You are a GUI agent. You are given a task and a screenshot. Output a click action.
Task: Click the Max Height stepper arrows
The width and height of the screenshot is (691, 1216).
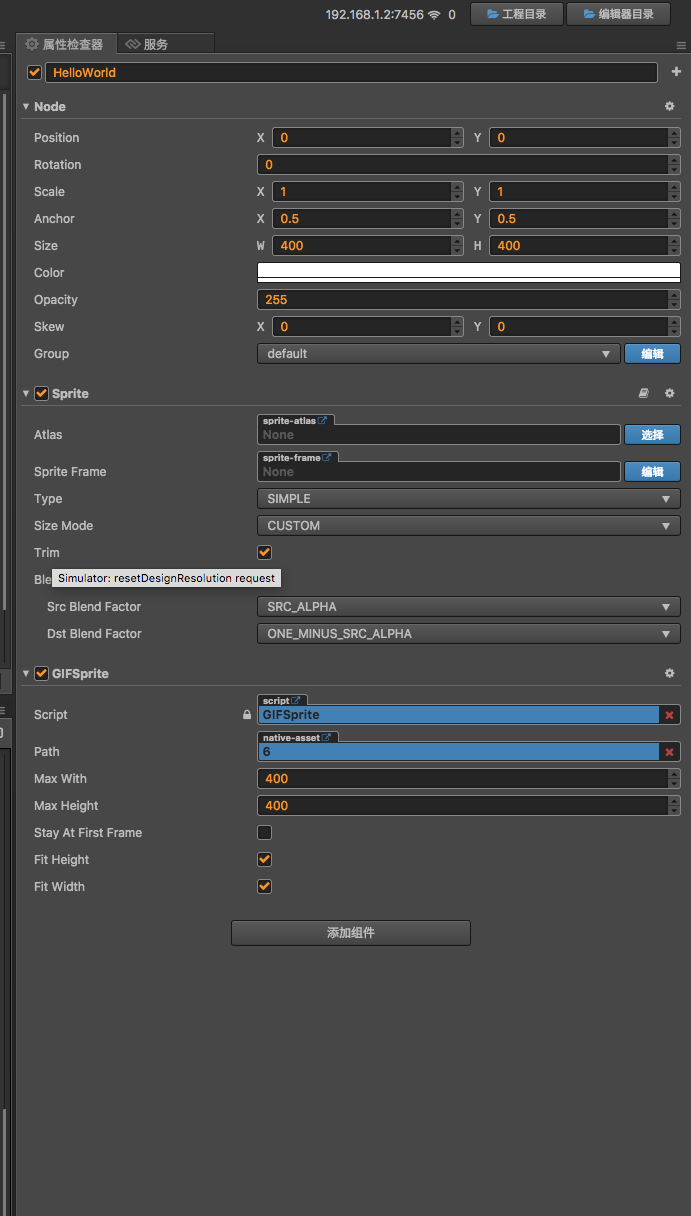click(675, 806)
